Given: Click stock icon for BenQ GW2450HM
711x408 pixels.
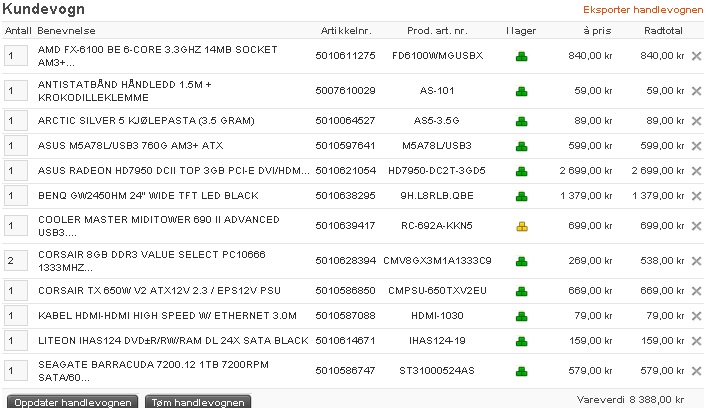Looking at the screenshot, I should [521, 196].
